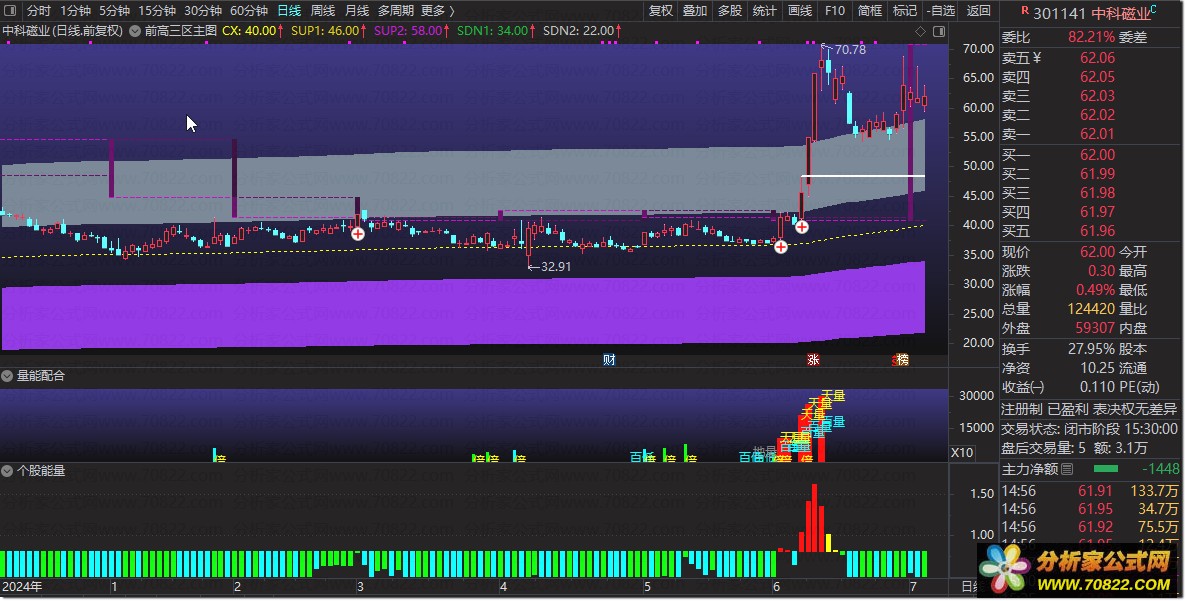
Task: Select the 15分钟 period tab
Action: click(x=157, y=11)
